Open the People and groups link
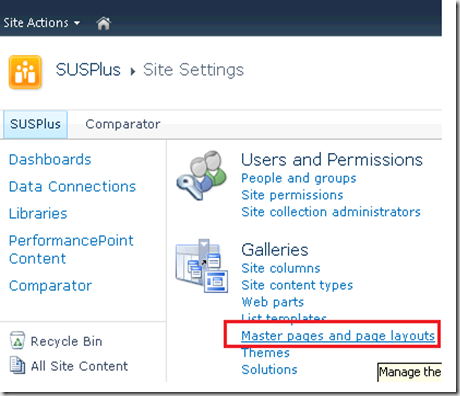The width and height of the screenshot is (460, 396). pos(299,178)
